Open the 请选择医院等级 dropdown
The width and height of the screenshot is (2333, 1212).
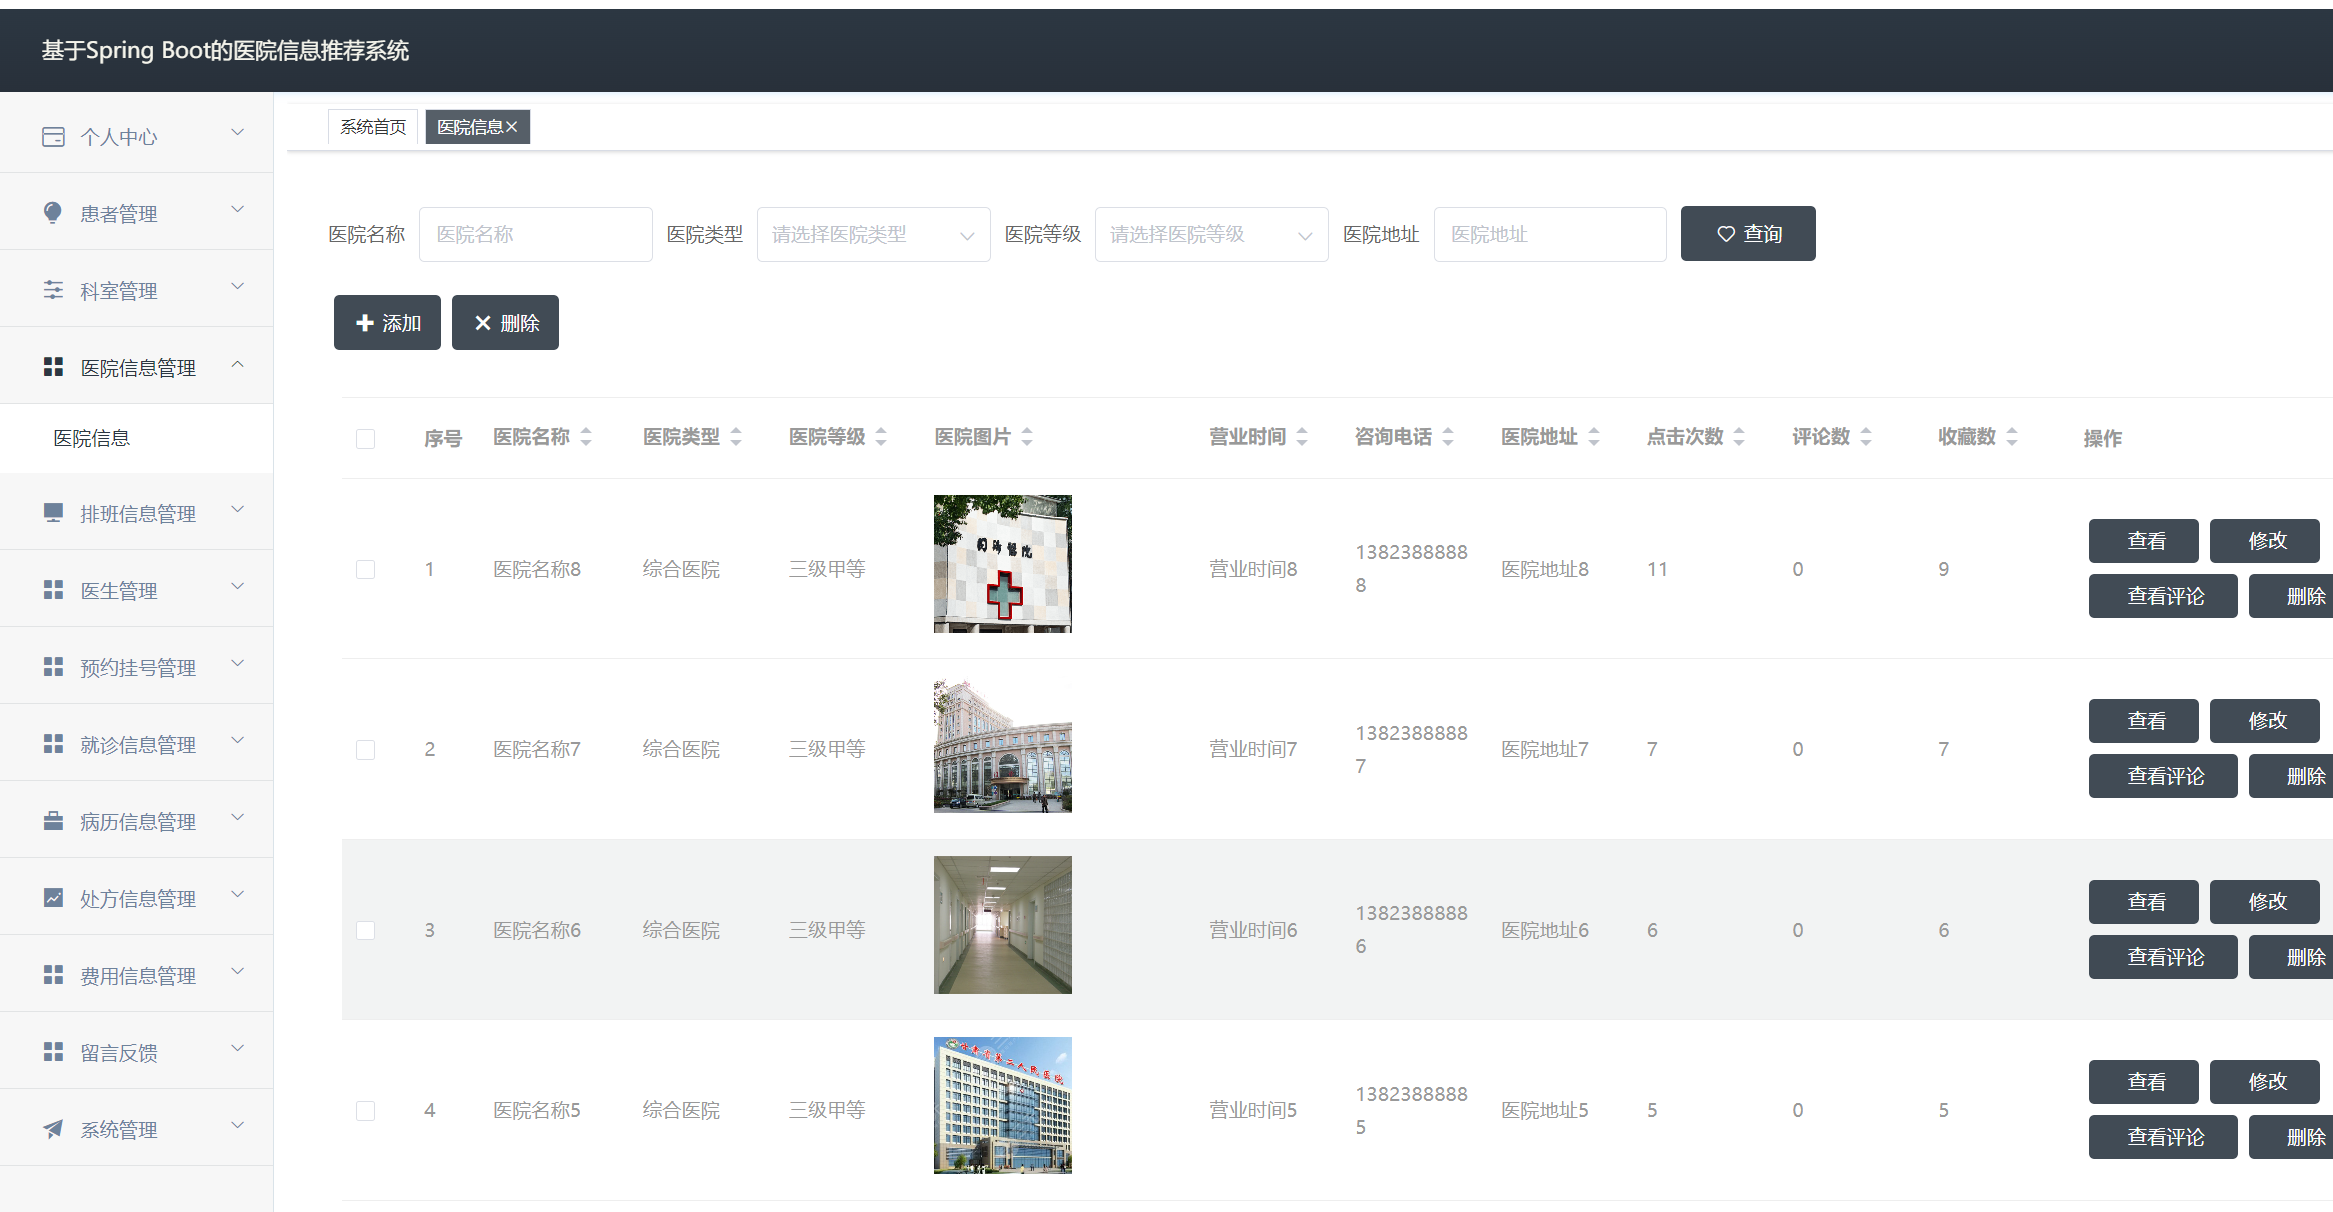[x=1210, y=233]
